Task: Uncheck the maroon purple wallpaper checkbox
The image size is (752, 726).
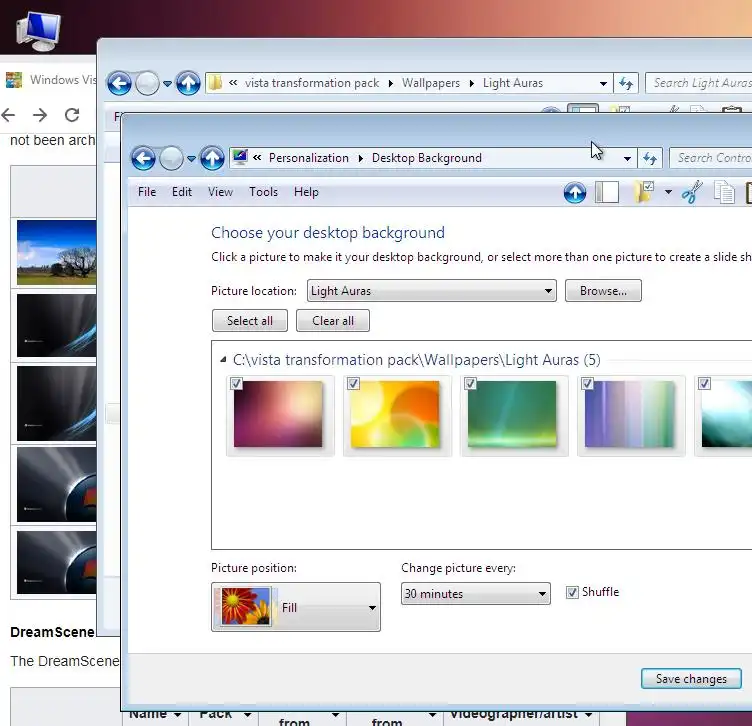Action: pos(236,384)
